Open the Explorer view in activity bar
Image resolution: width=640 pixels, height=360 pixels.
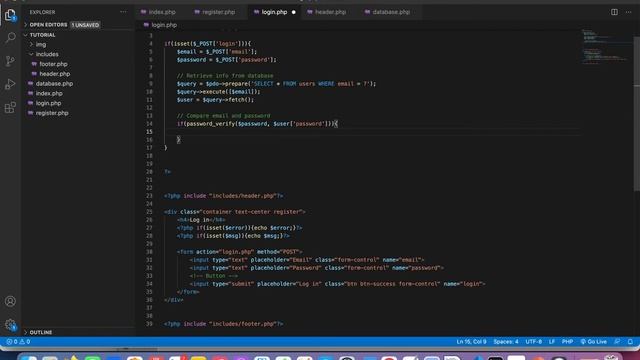pos(10,15)
